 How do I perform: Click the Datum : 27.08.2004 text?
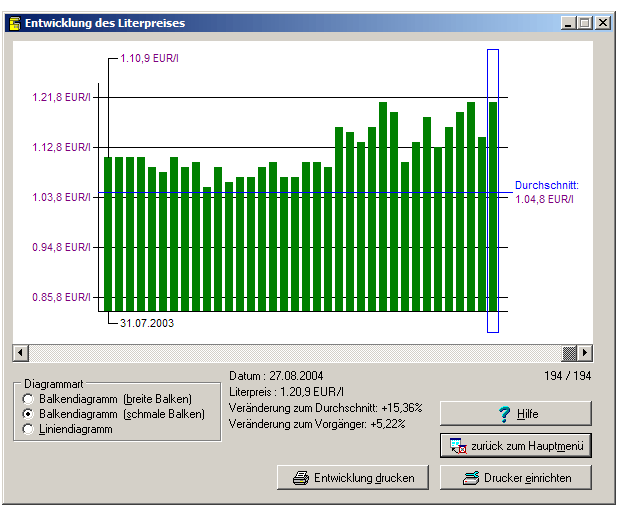276,376
